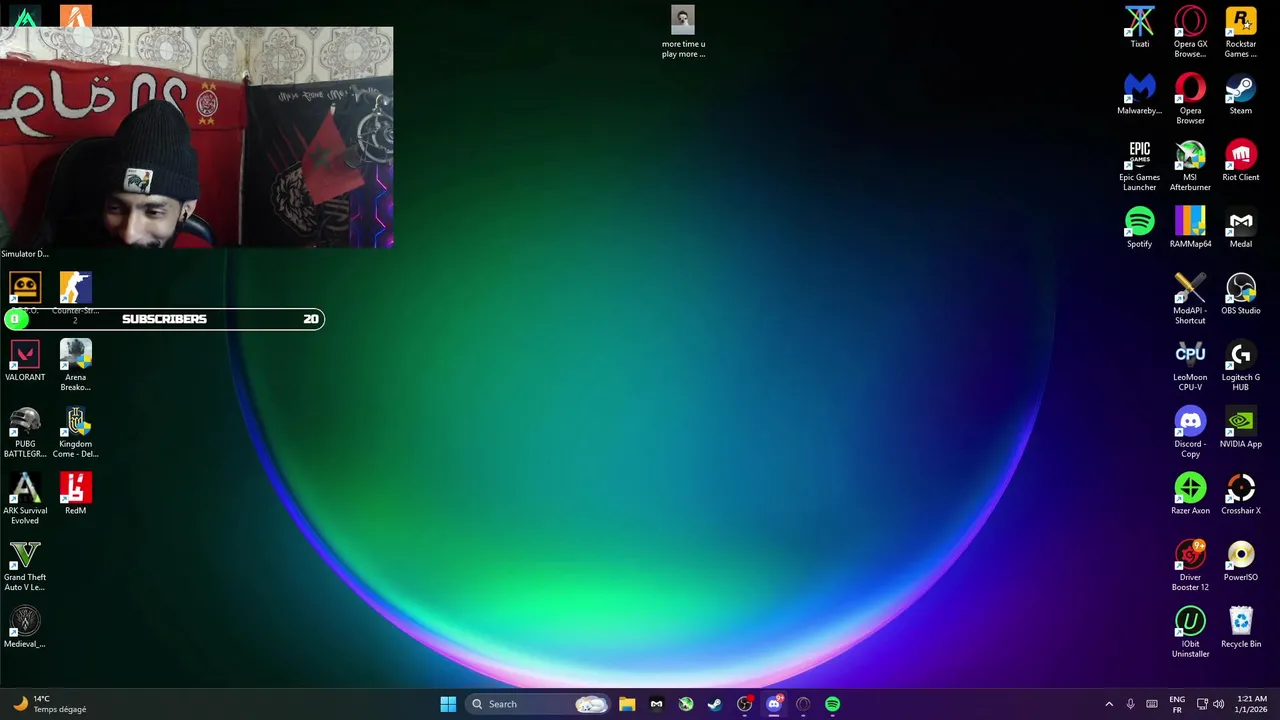Open network quick settings icon
Viewport: 1280px width, 720px height.
[x=1202, y=704]
